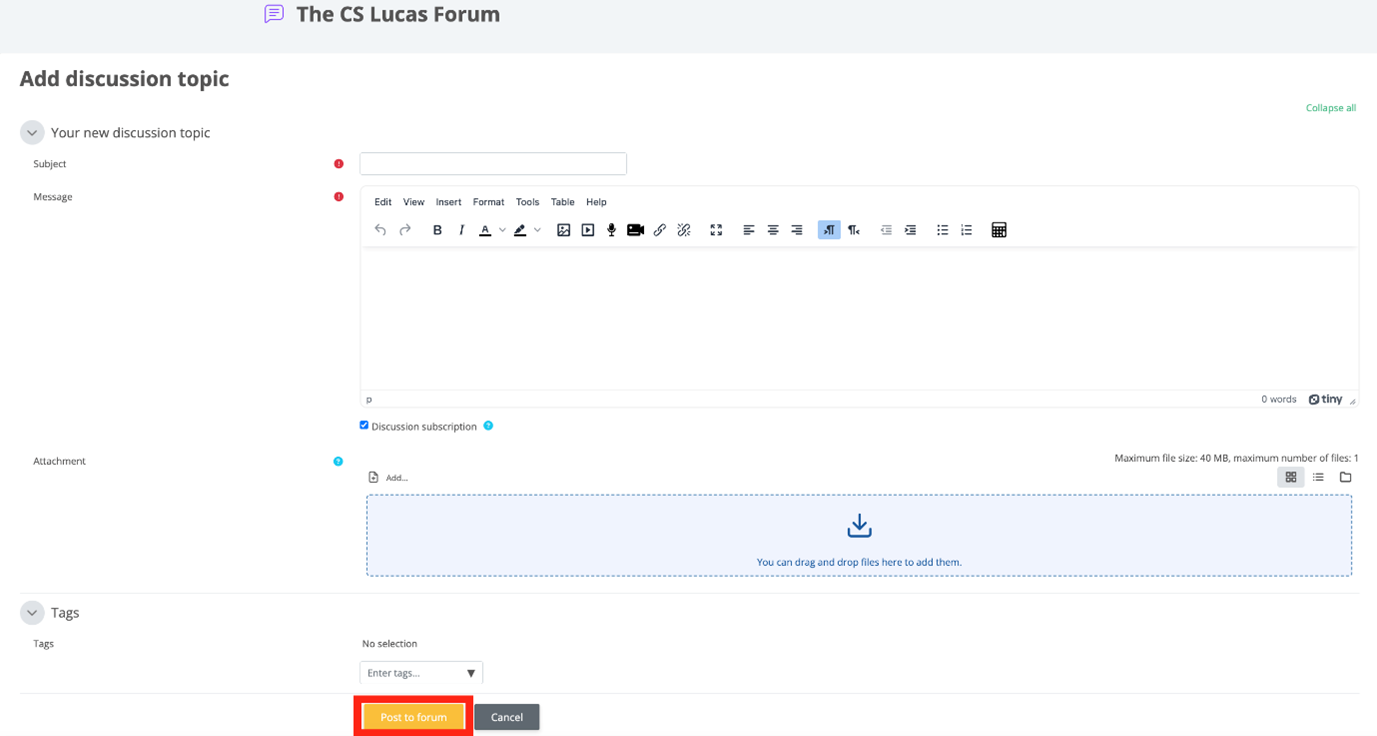Remove link with the unlink icon
The height and width of the screenshot is (736, 1377).
[684, 230]
